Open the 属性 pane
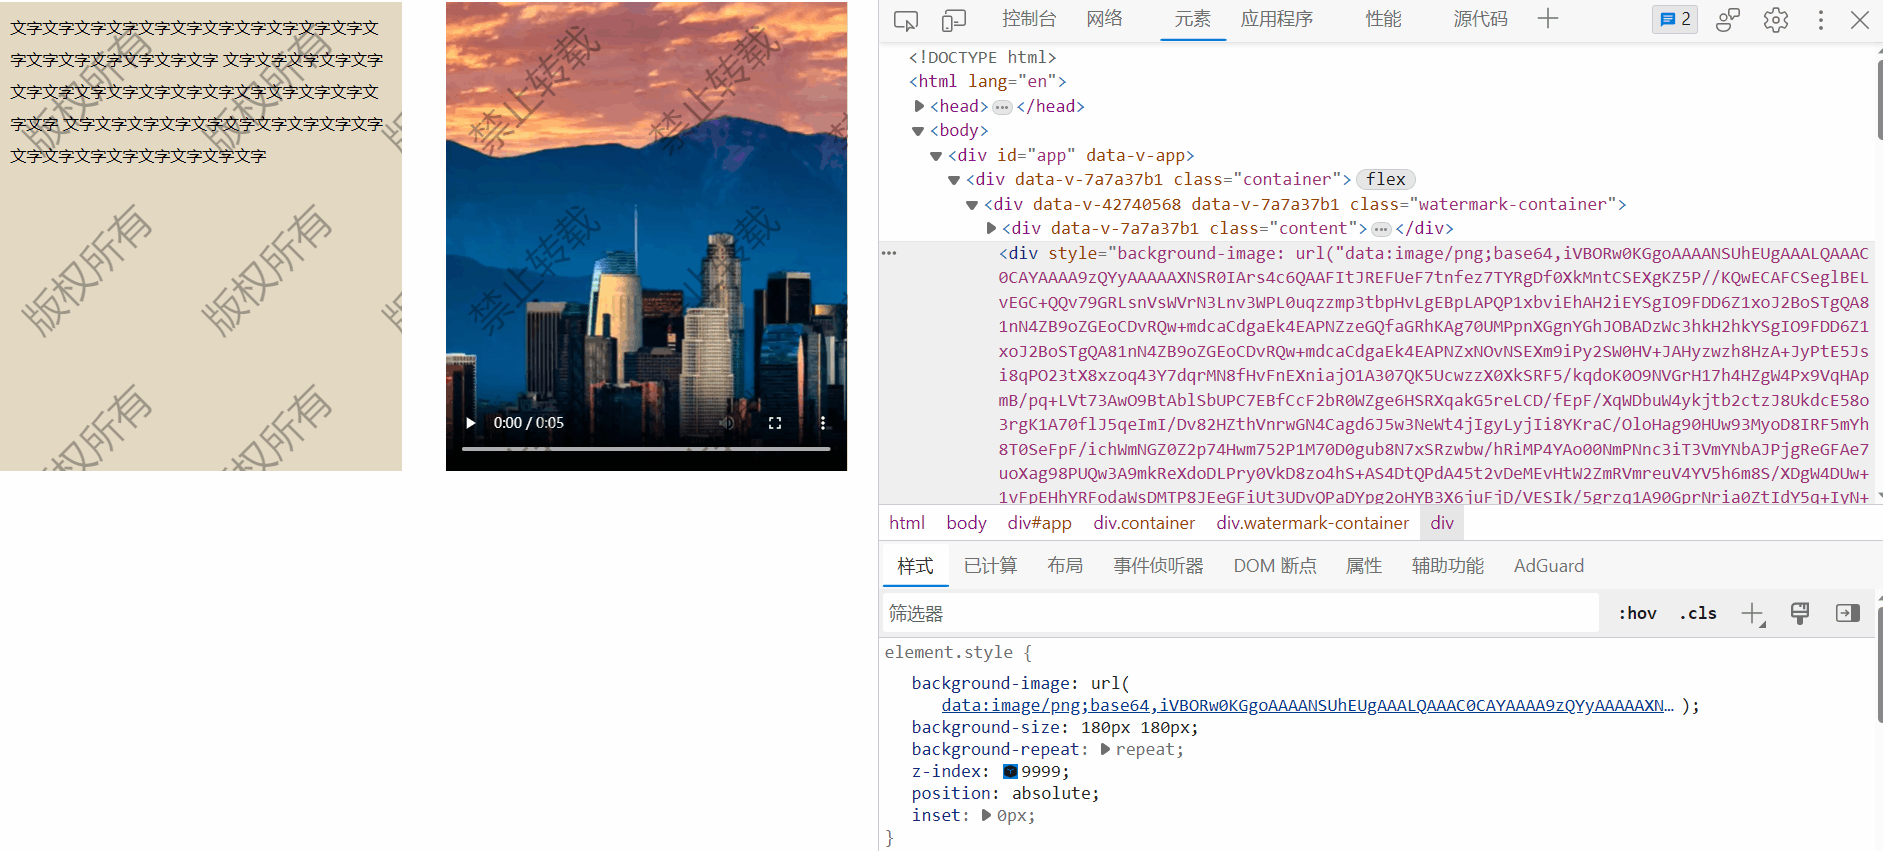 (1364, 566)
